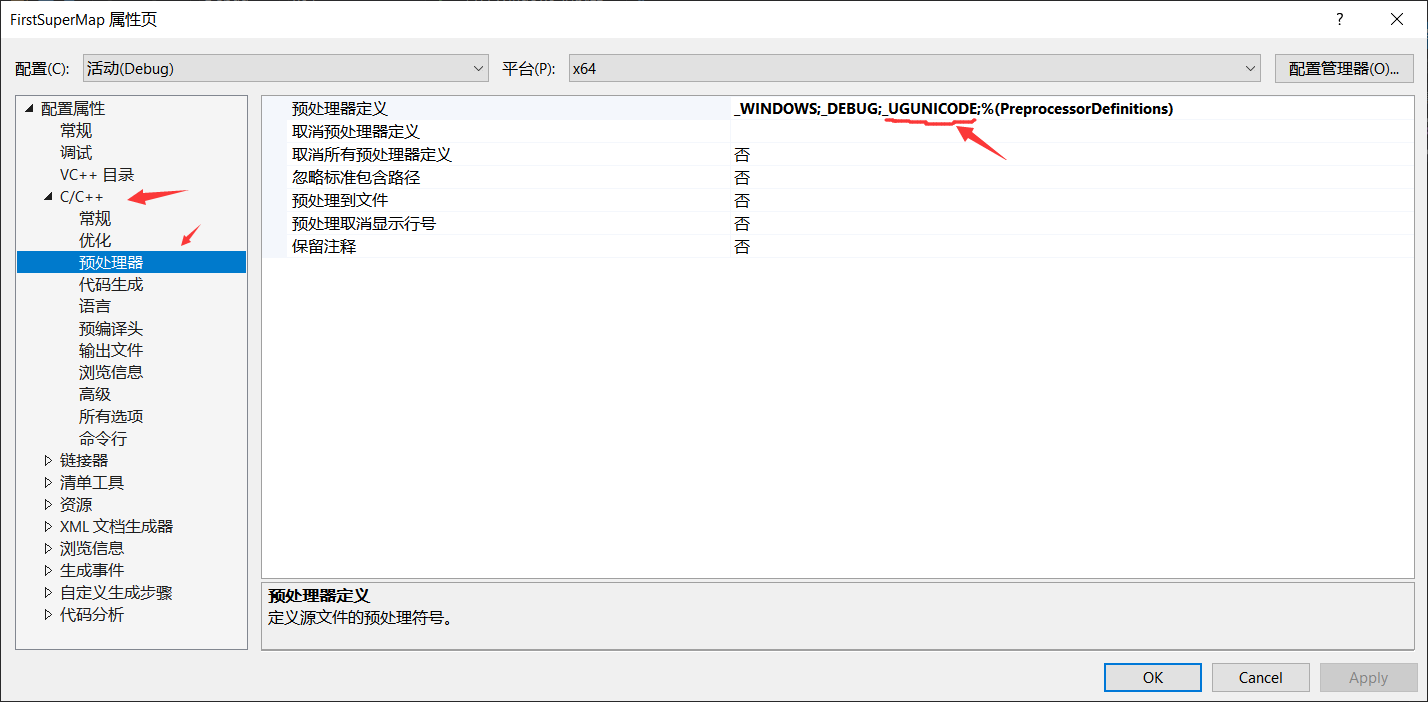Click the 配置管理器(O) button
The image size is (1428, 702).
click(x=1344, y=68)
